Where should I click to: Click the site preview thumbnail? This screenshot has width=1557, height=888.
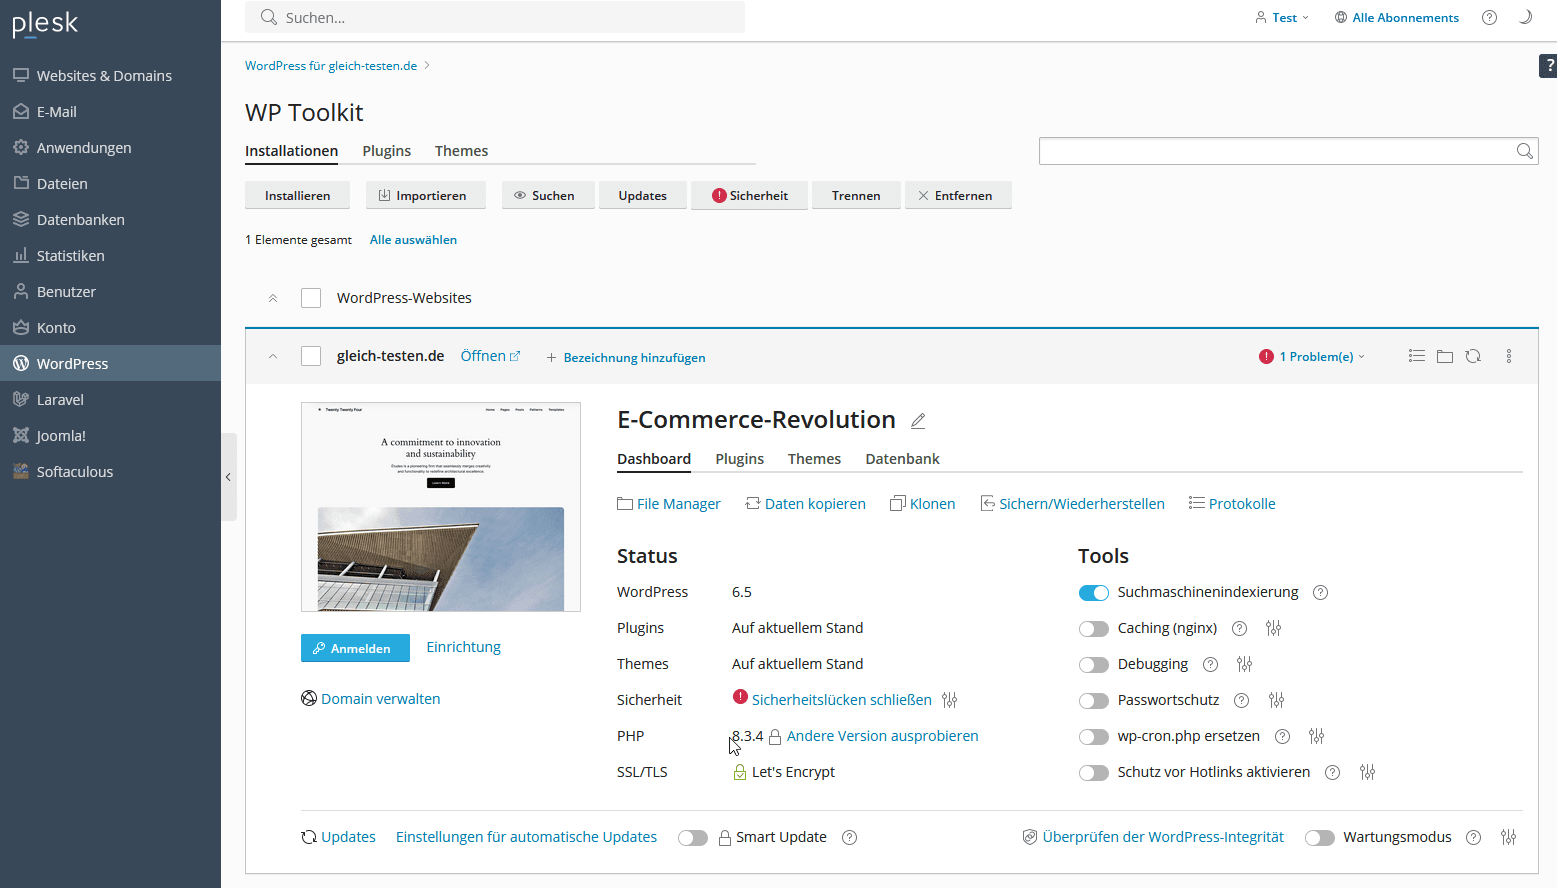441,507
